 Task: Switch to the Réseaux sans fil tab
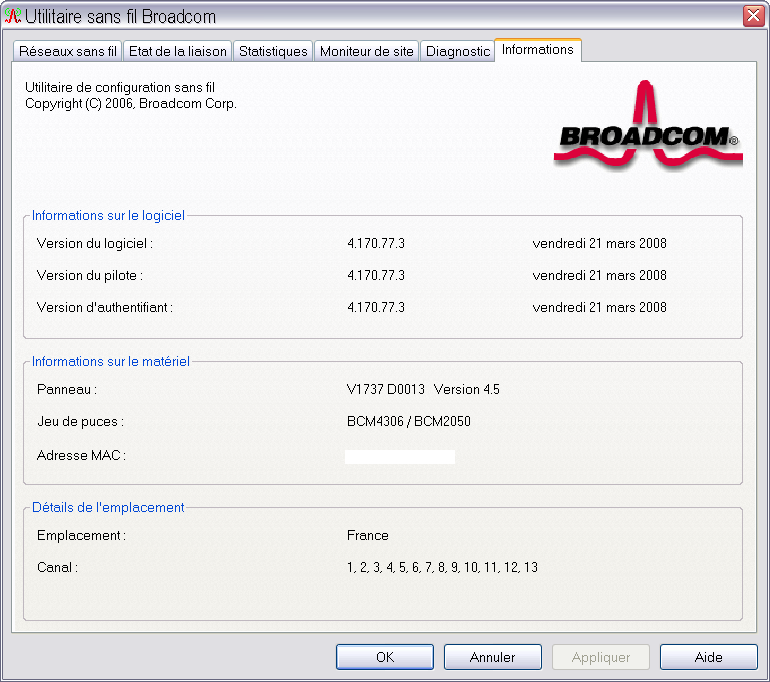coord(68,51)
